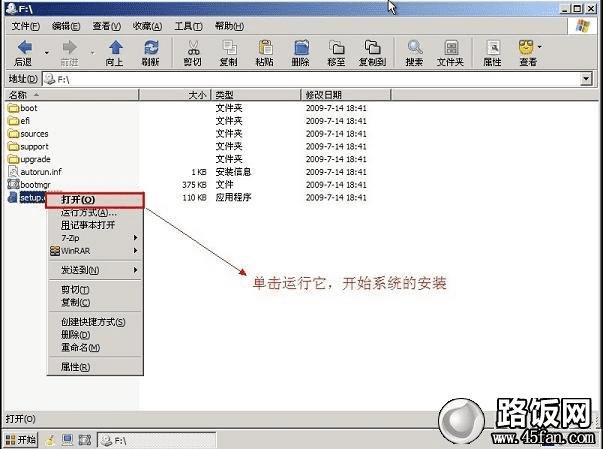Click the Delete (删除) toolbar icon

point(301,48)
